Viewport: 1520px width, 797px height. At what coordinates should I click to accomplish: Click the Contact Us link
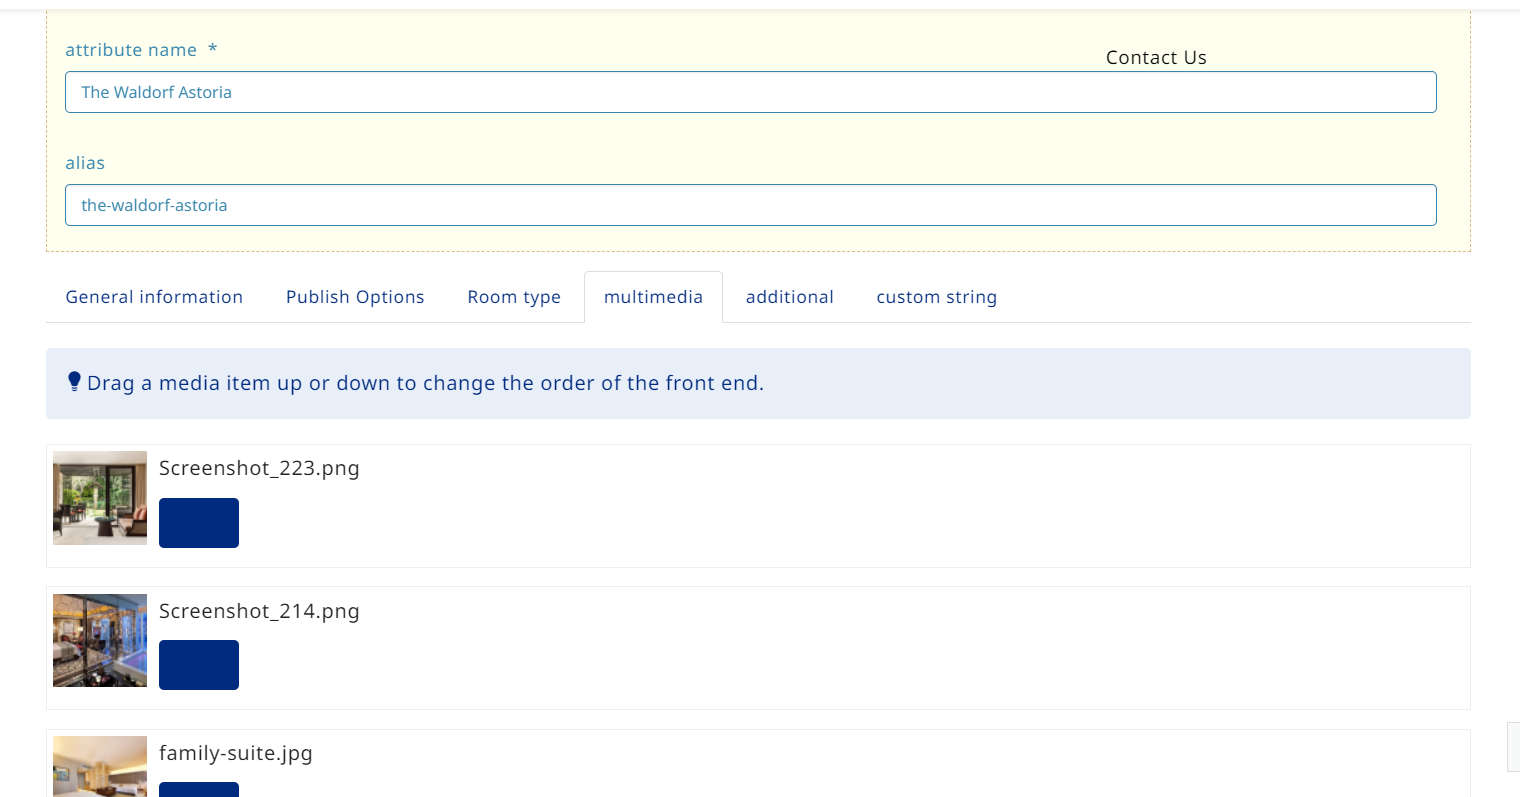click(1156, 58)
